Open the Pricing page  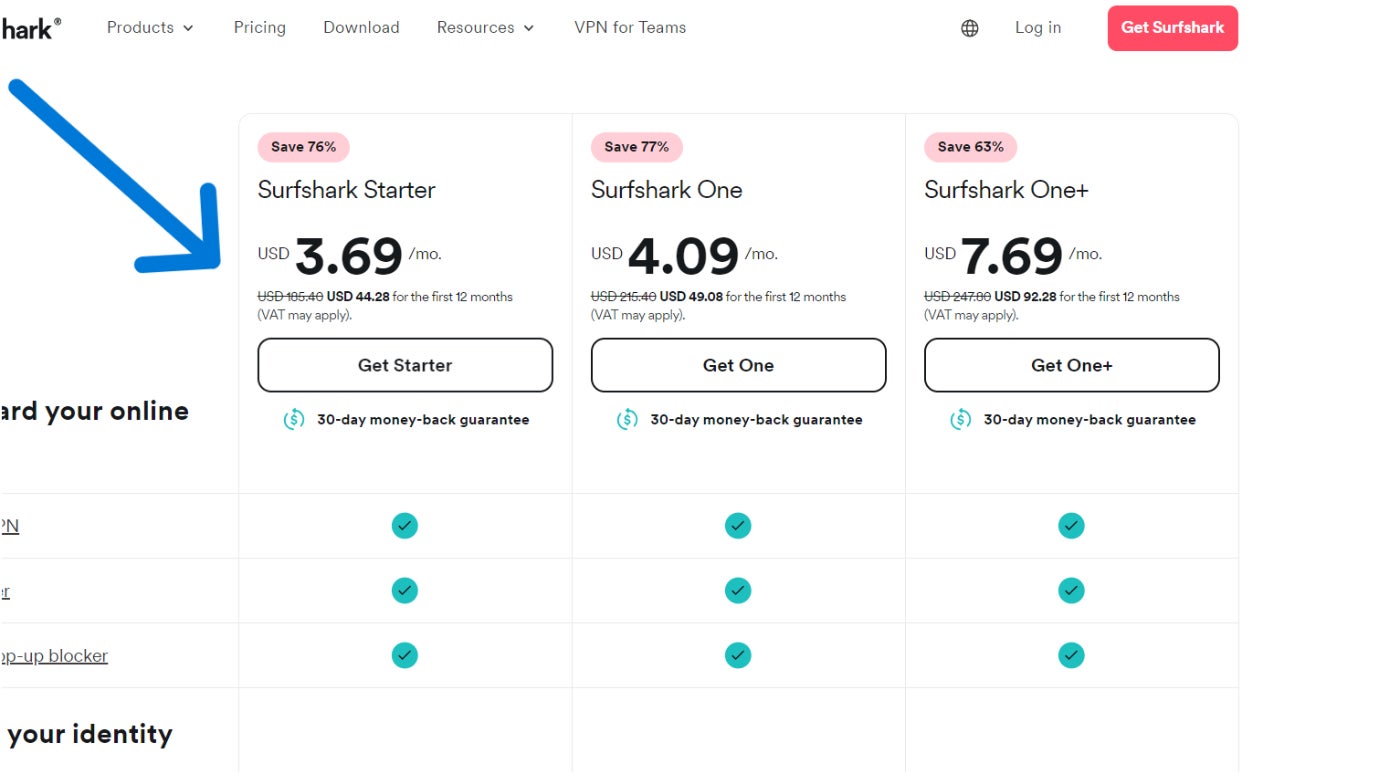[260, 28]
